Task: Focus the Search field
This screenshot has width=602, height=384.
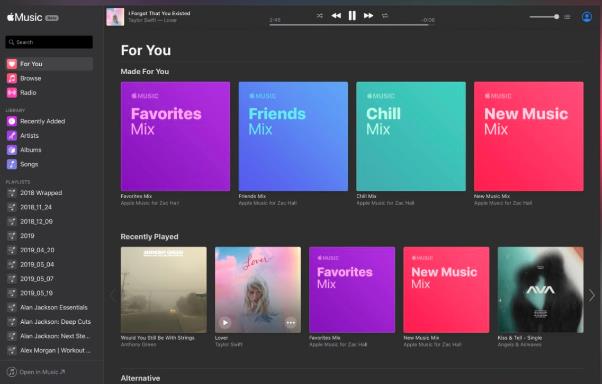Action: 49,42
